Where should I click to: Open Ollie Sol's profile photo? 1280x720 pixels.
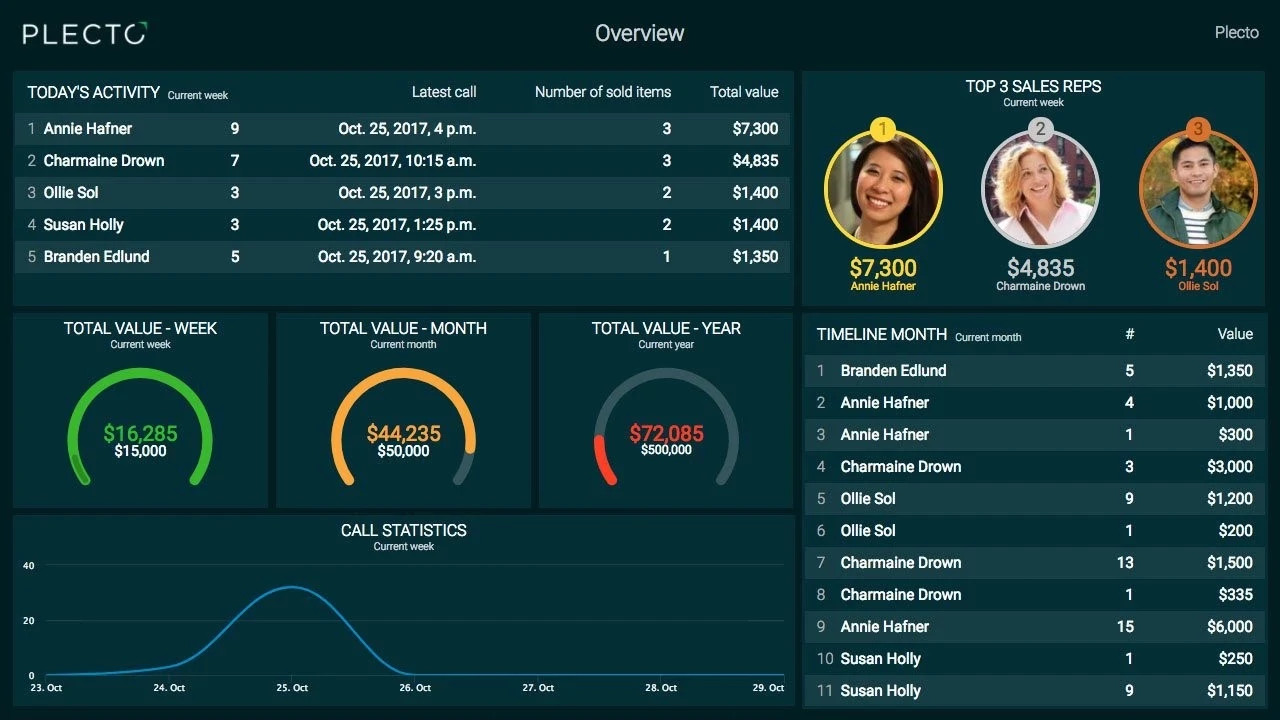pyautogui.click(x=1198, y=190)
